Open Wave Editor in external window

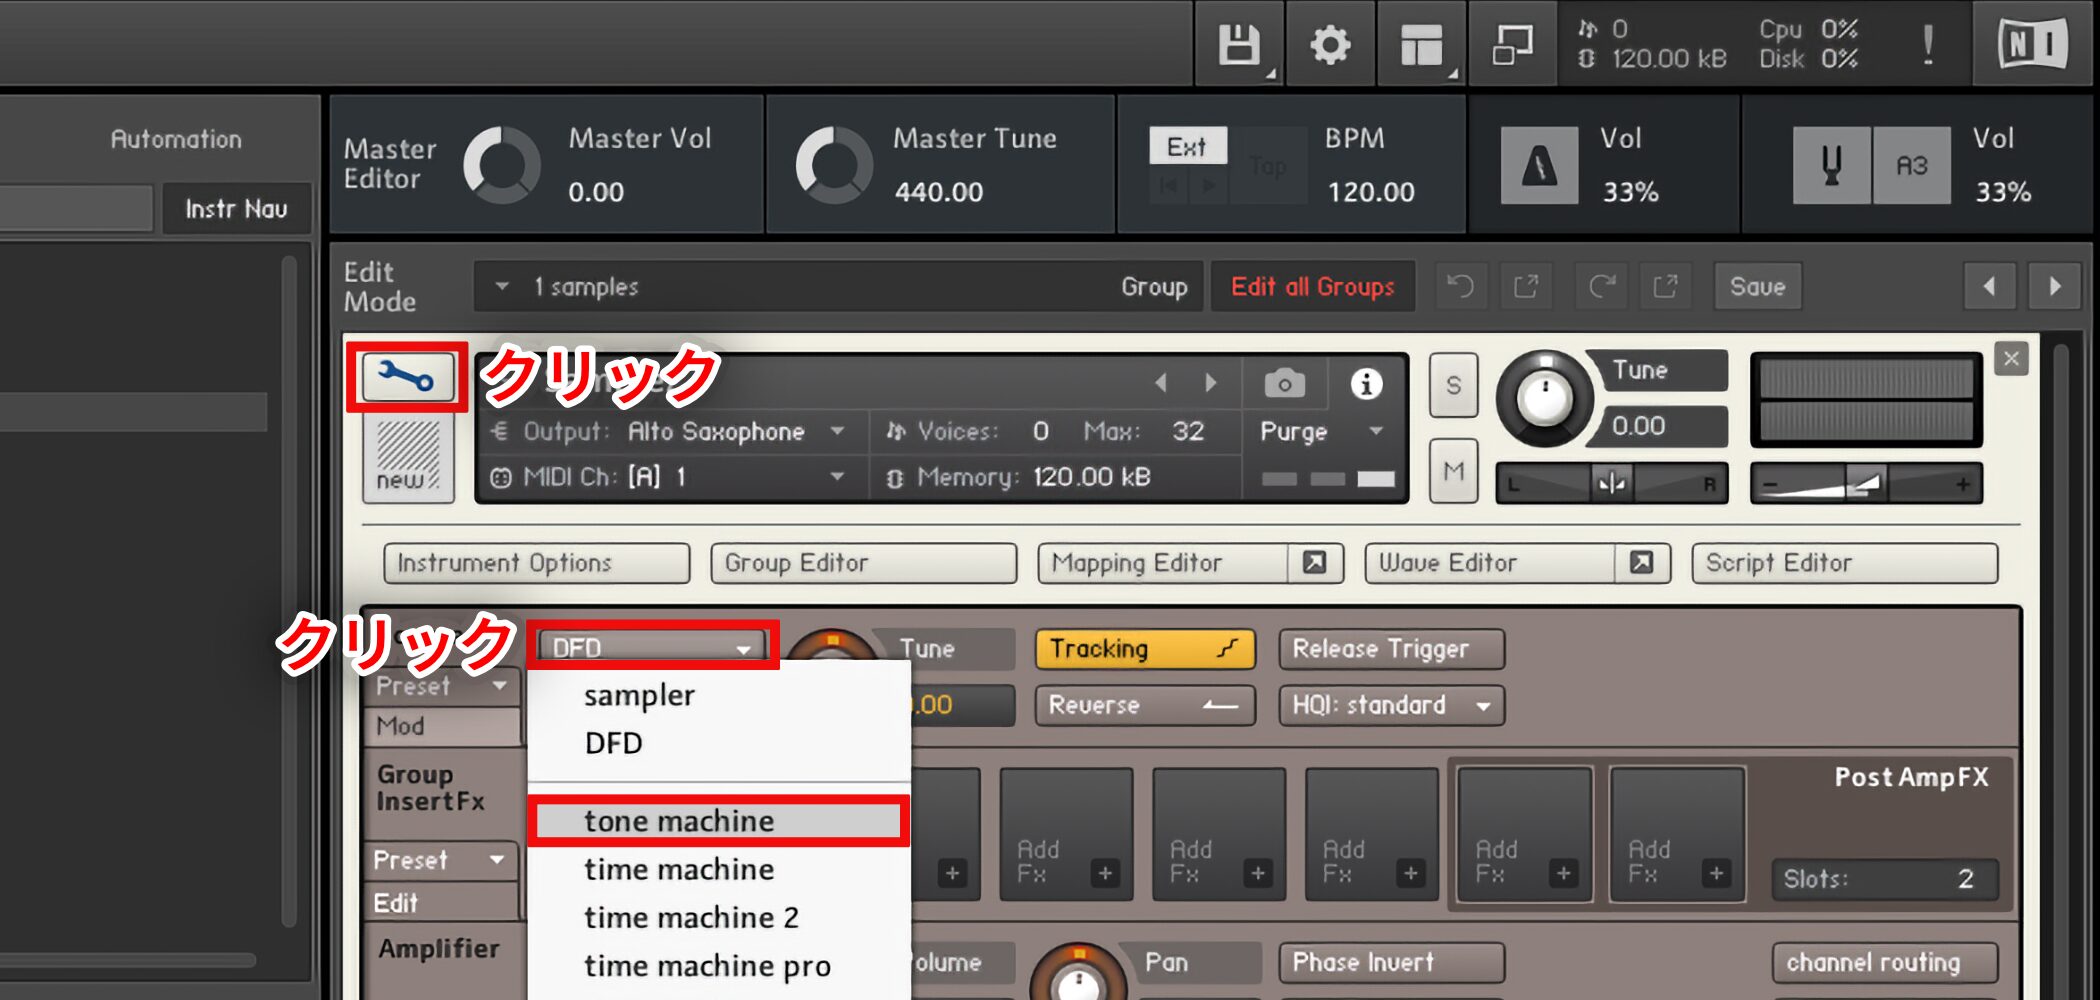point(1642,563)
